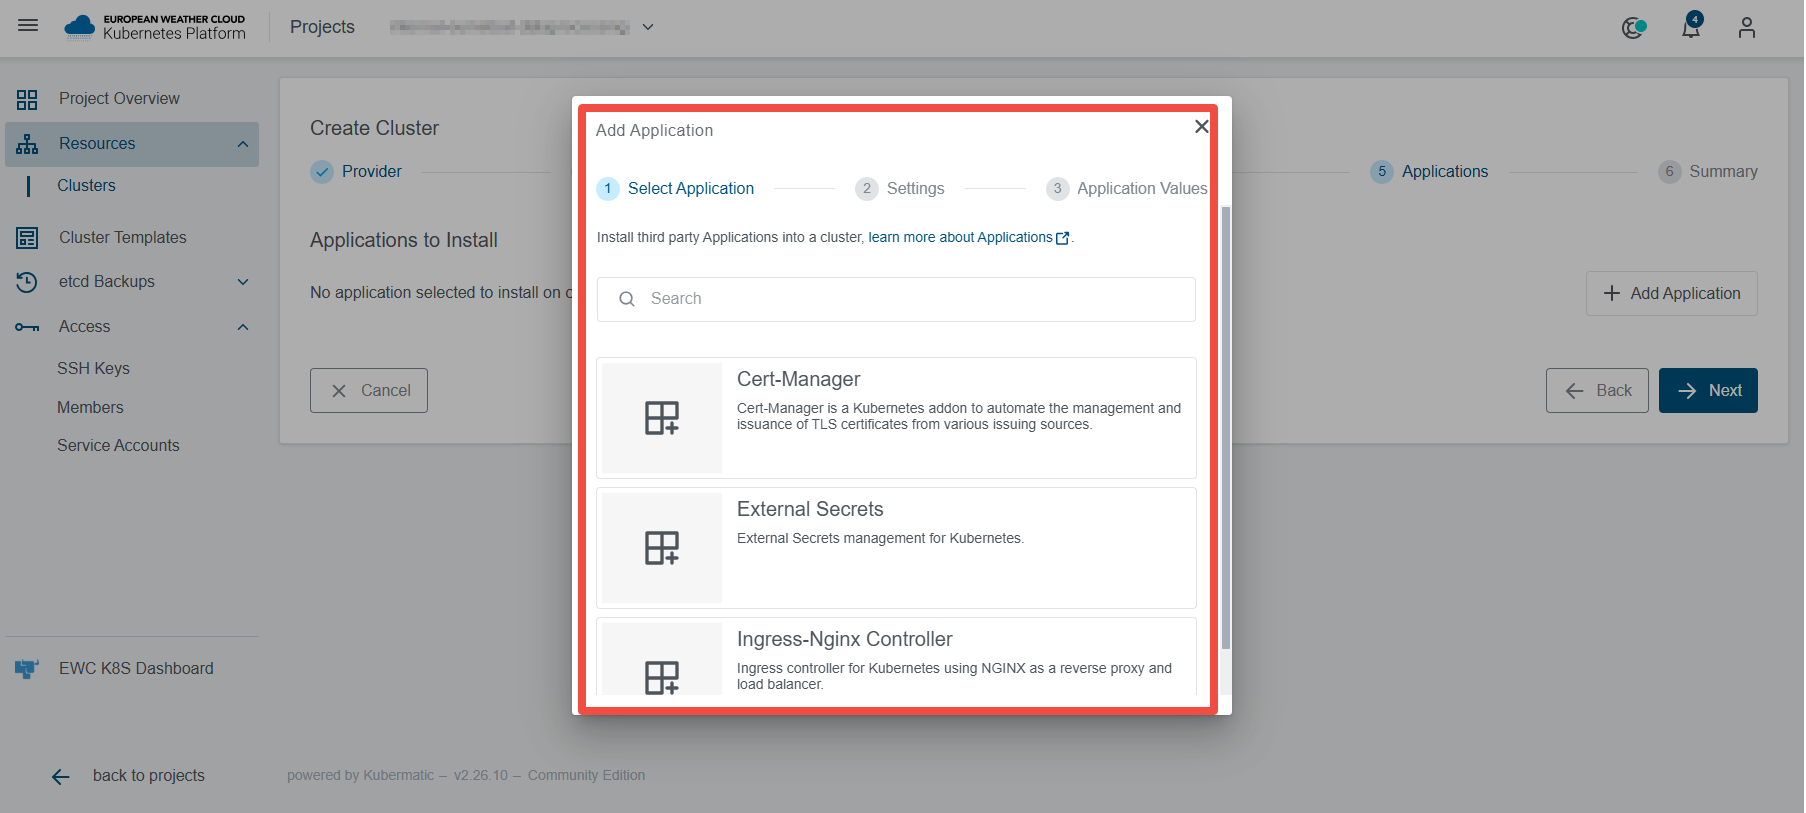Screen dimensions: 1806x813
Task: Click the dialog's vertical scrollbar
Action: coord(1225,428)
